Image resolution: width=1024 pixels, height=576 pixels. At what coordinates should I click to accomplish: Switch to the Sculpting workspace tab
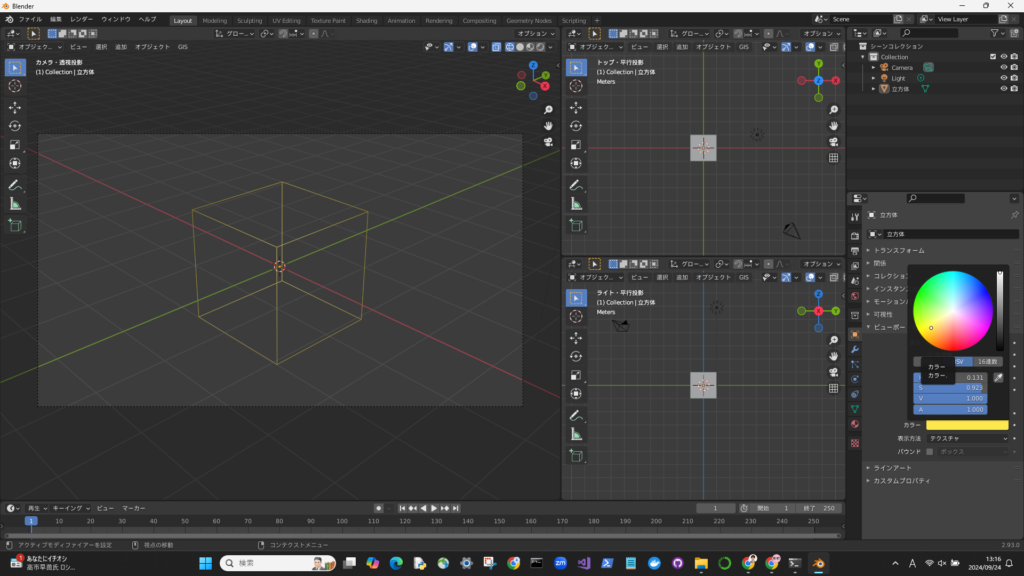click(251, 20)
